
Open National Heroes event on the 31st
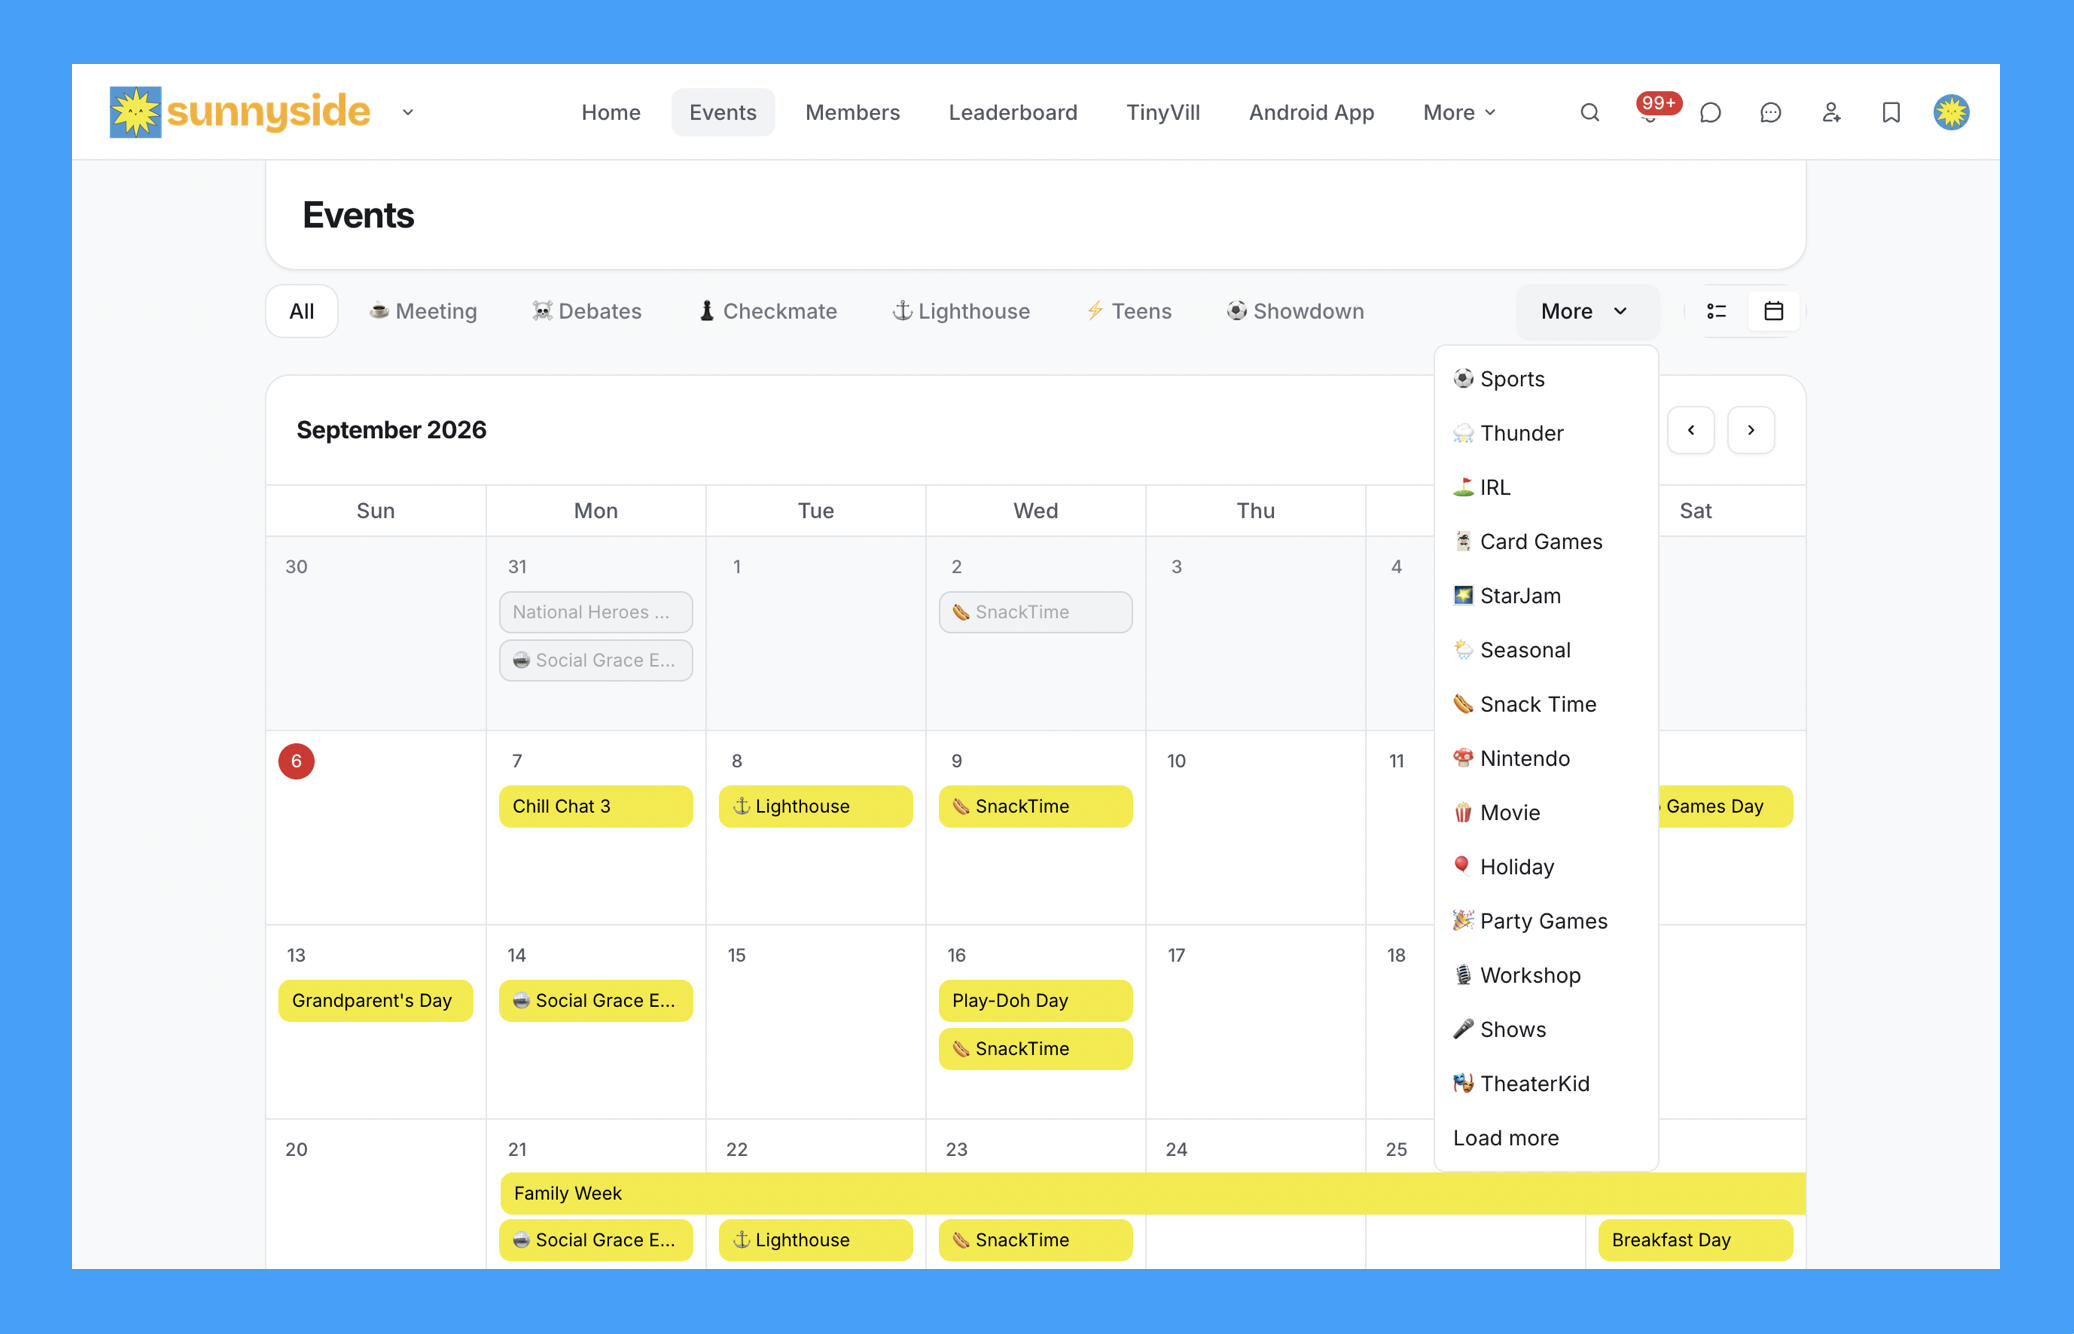tap(596, 612)
